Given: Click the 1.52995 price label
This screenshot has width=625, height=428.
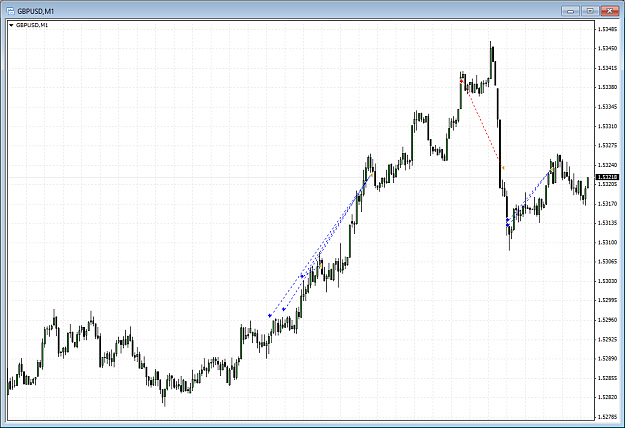Looking at the screenshot, I should coord(607,300).
